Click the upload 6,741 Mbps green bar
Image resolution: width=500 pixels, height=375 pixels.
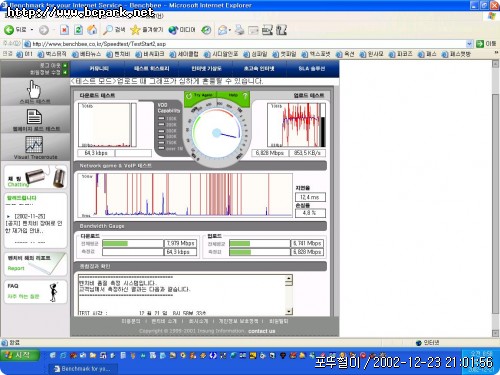(x=240, y=244)
